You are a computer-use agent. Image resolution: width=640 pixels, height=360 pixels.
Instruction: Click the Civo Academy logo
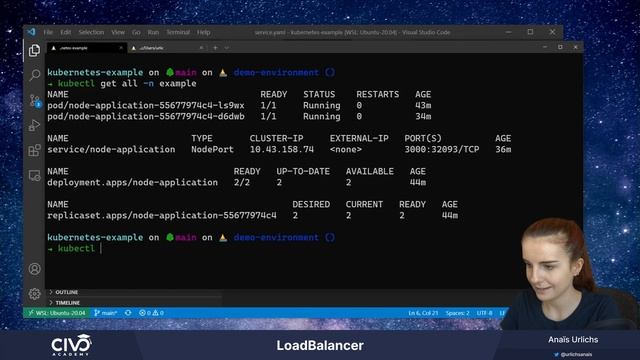[71, 345]
